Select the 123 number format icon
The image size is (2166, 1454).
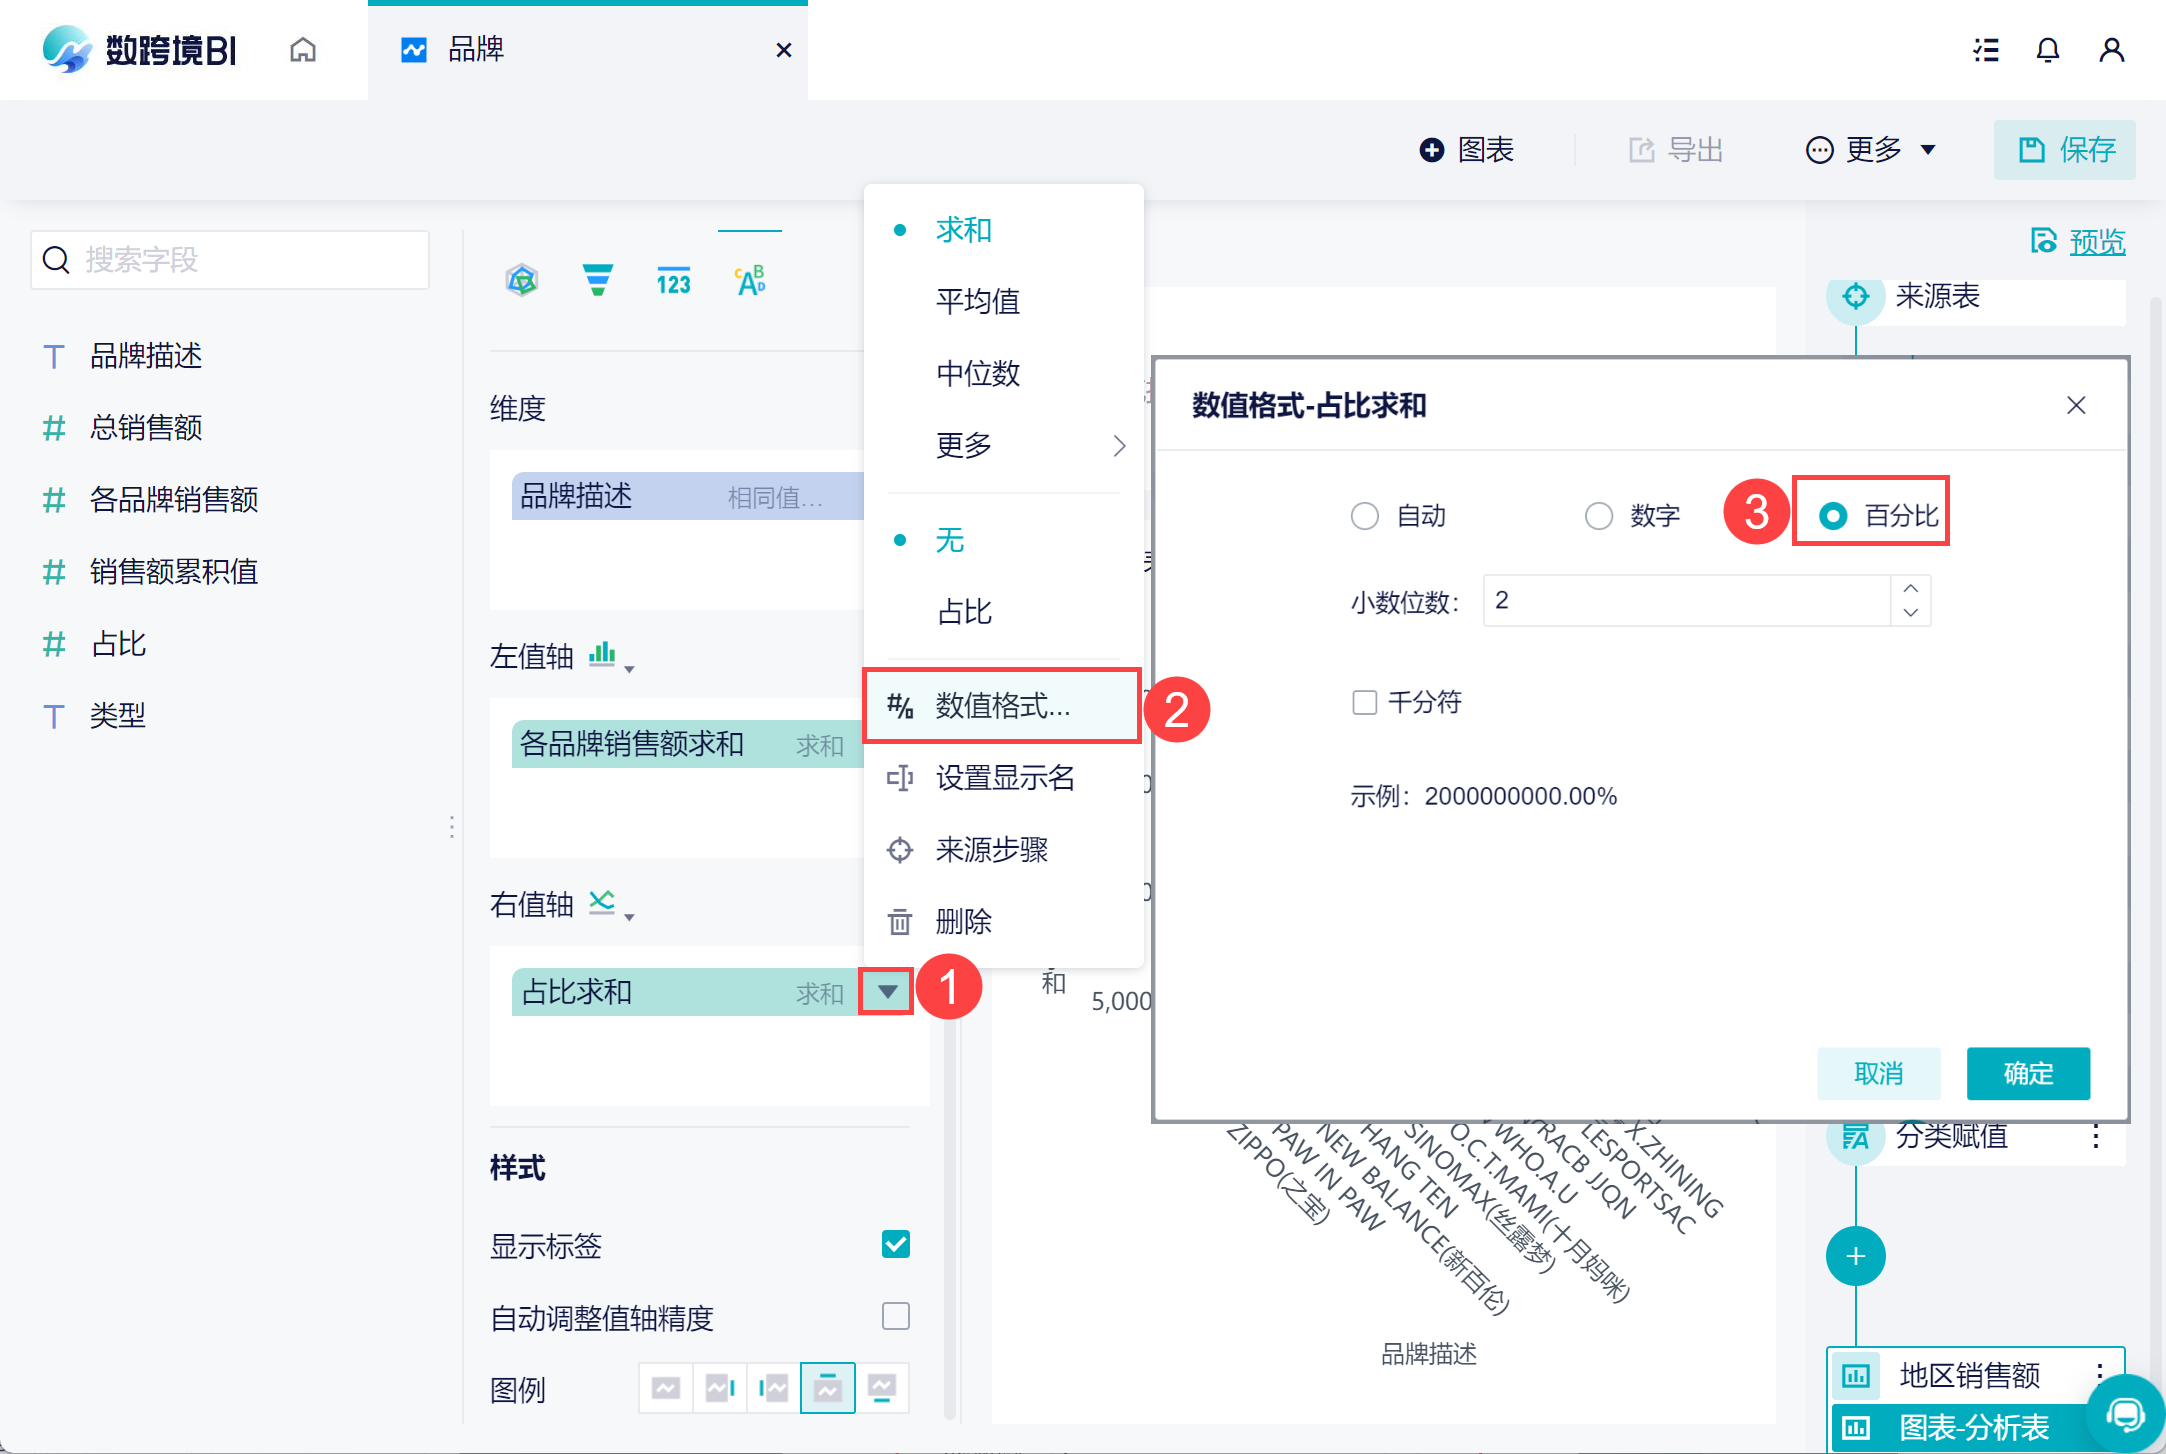673,282
